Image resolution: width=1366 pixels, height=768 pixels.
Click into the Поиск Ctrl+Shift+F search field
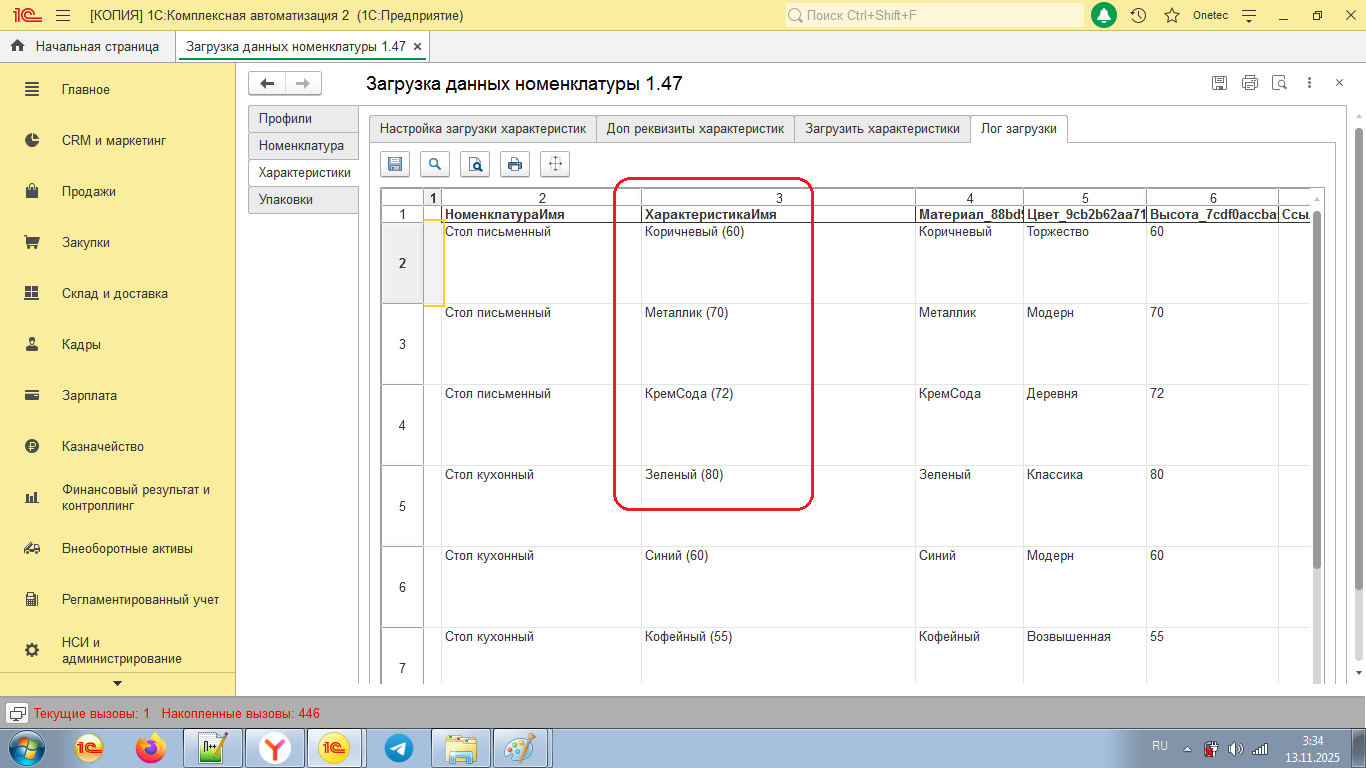coord(934,16)
